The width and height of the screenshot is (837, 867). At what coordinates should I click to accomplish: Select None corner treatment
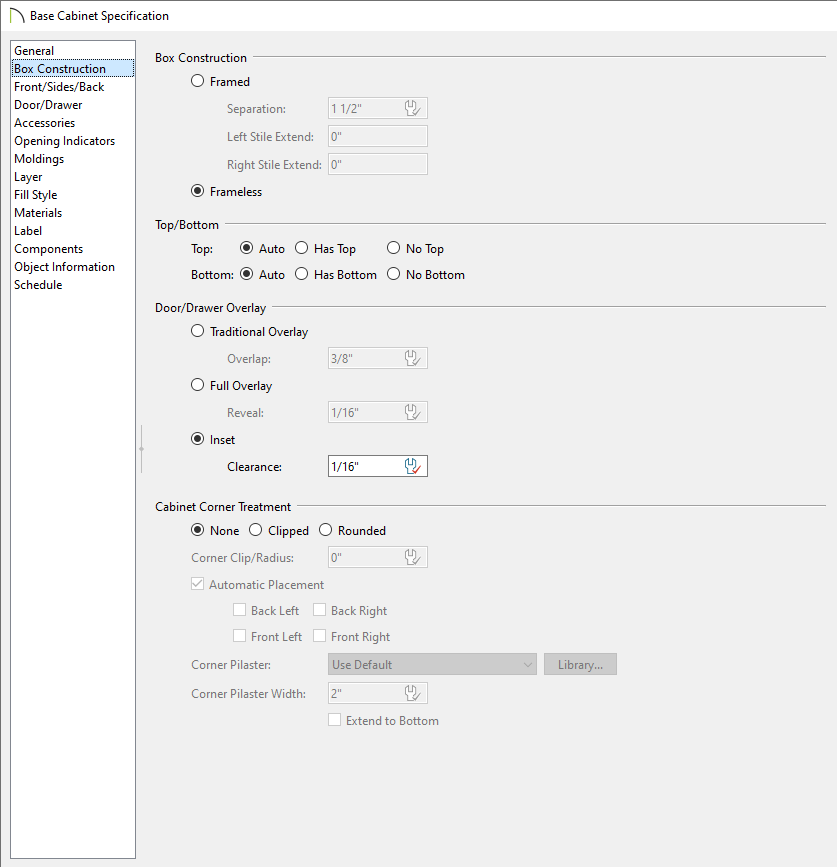click(x=197, y=530)
